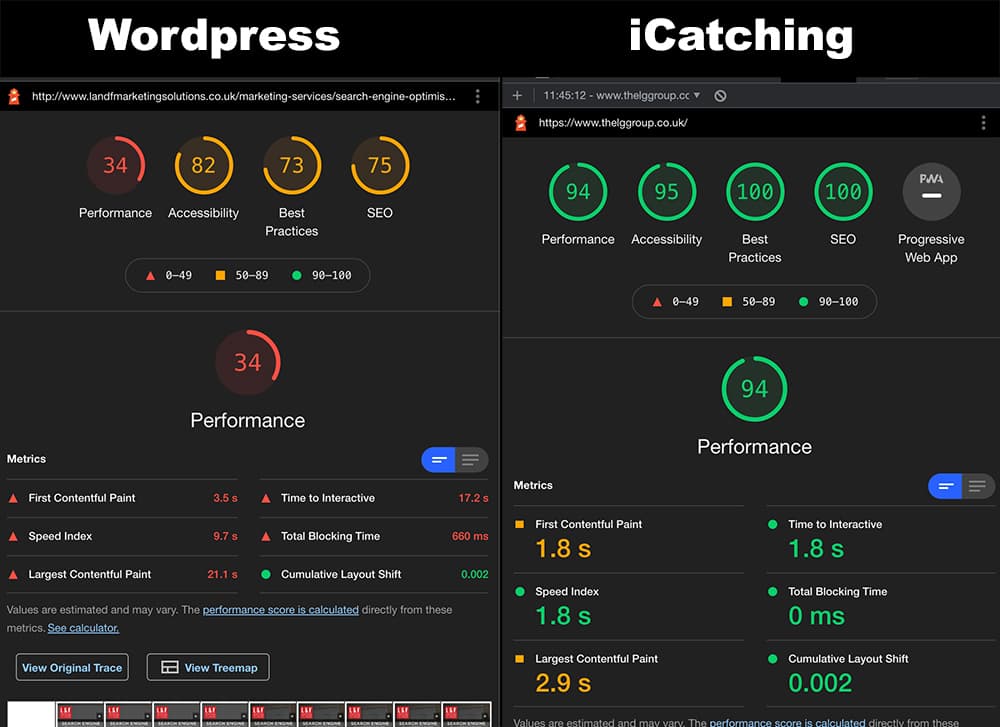The image size is (1000, 727).
Task: Switch WordPress metrics to compact view toggle
Action: coord(439,460)
